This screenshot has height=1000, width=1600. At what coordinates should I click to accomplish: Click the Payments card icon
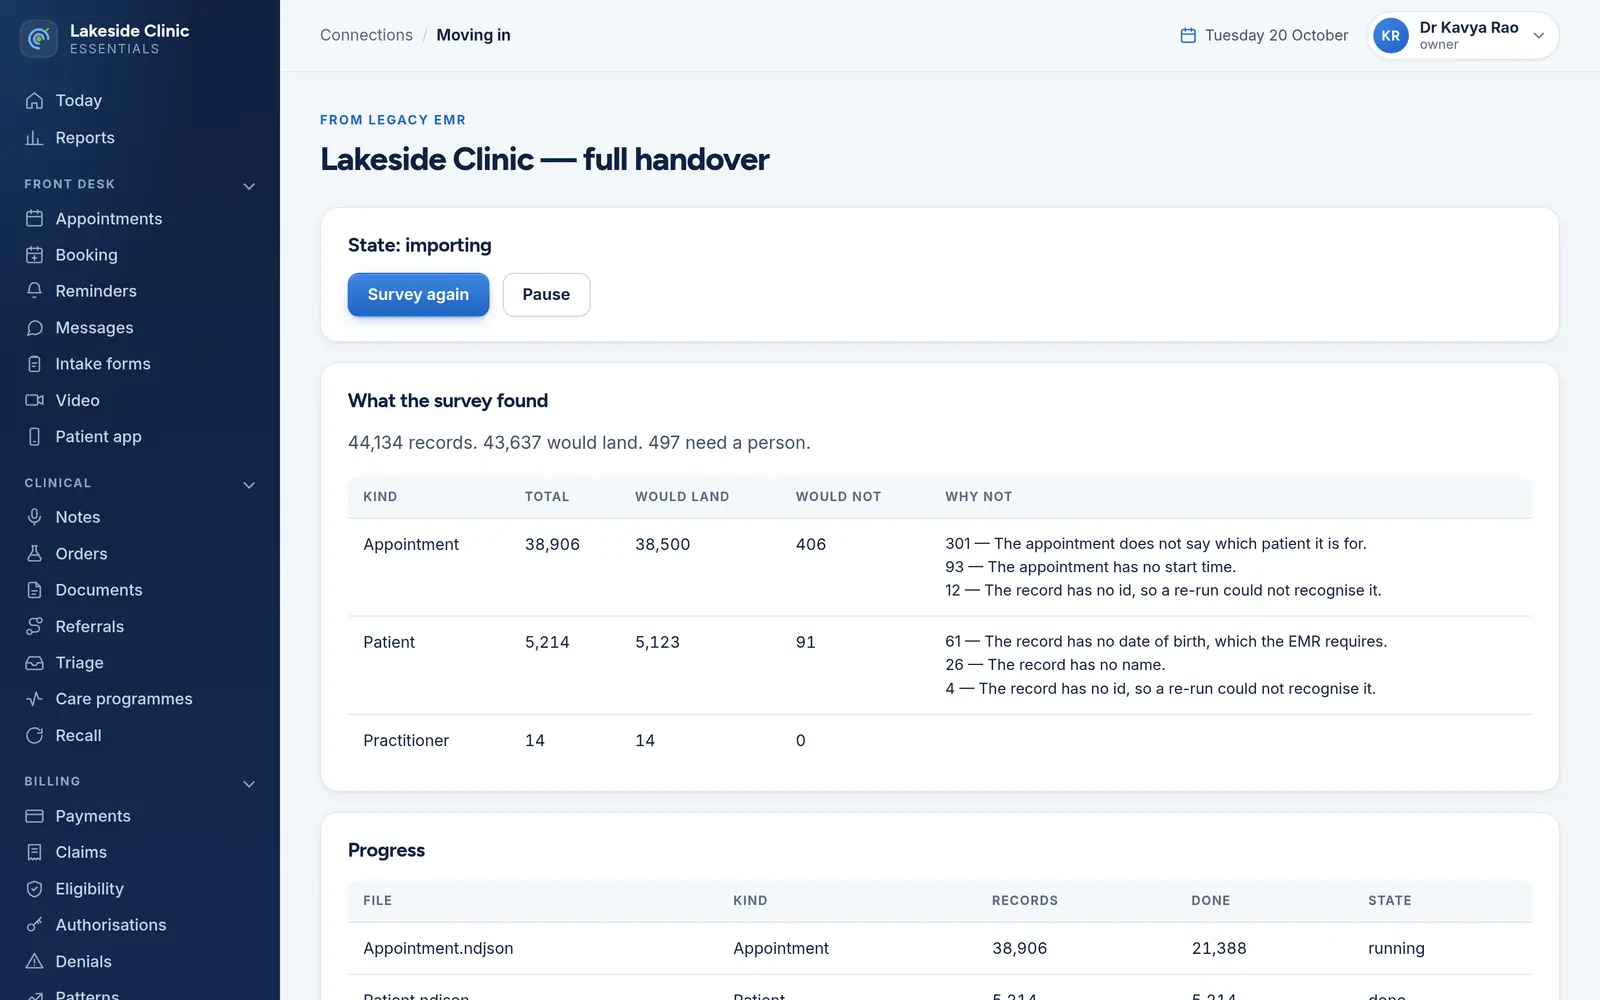(x=34, y=816)
